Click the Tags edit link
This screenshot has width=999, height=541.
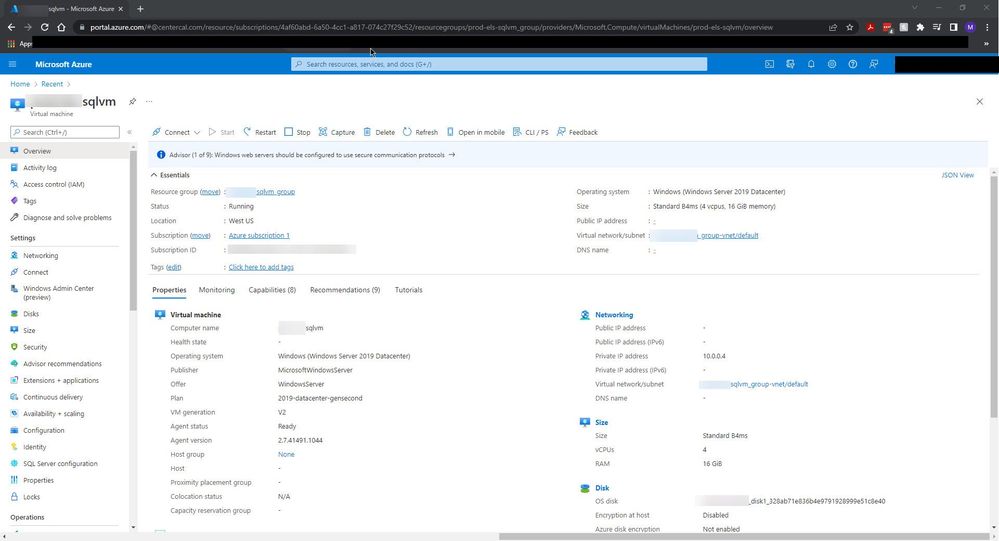click(173, 268)
